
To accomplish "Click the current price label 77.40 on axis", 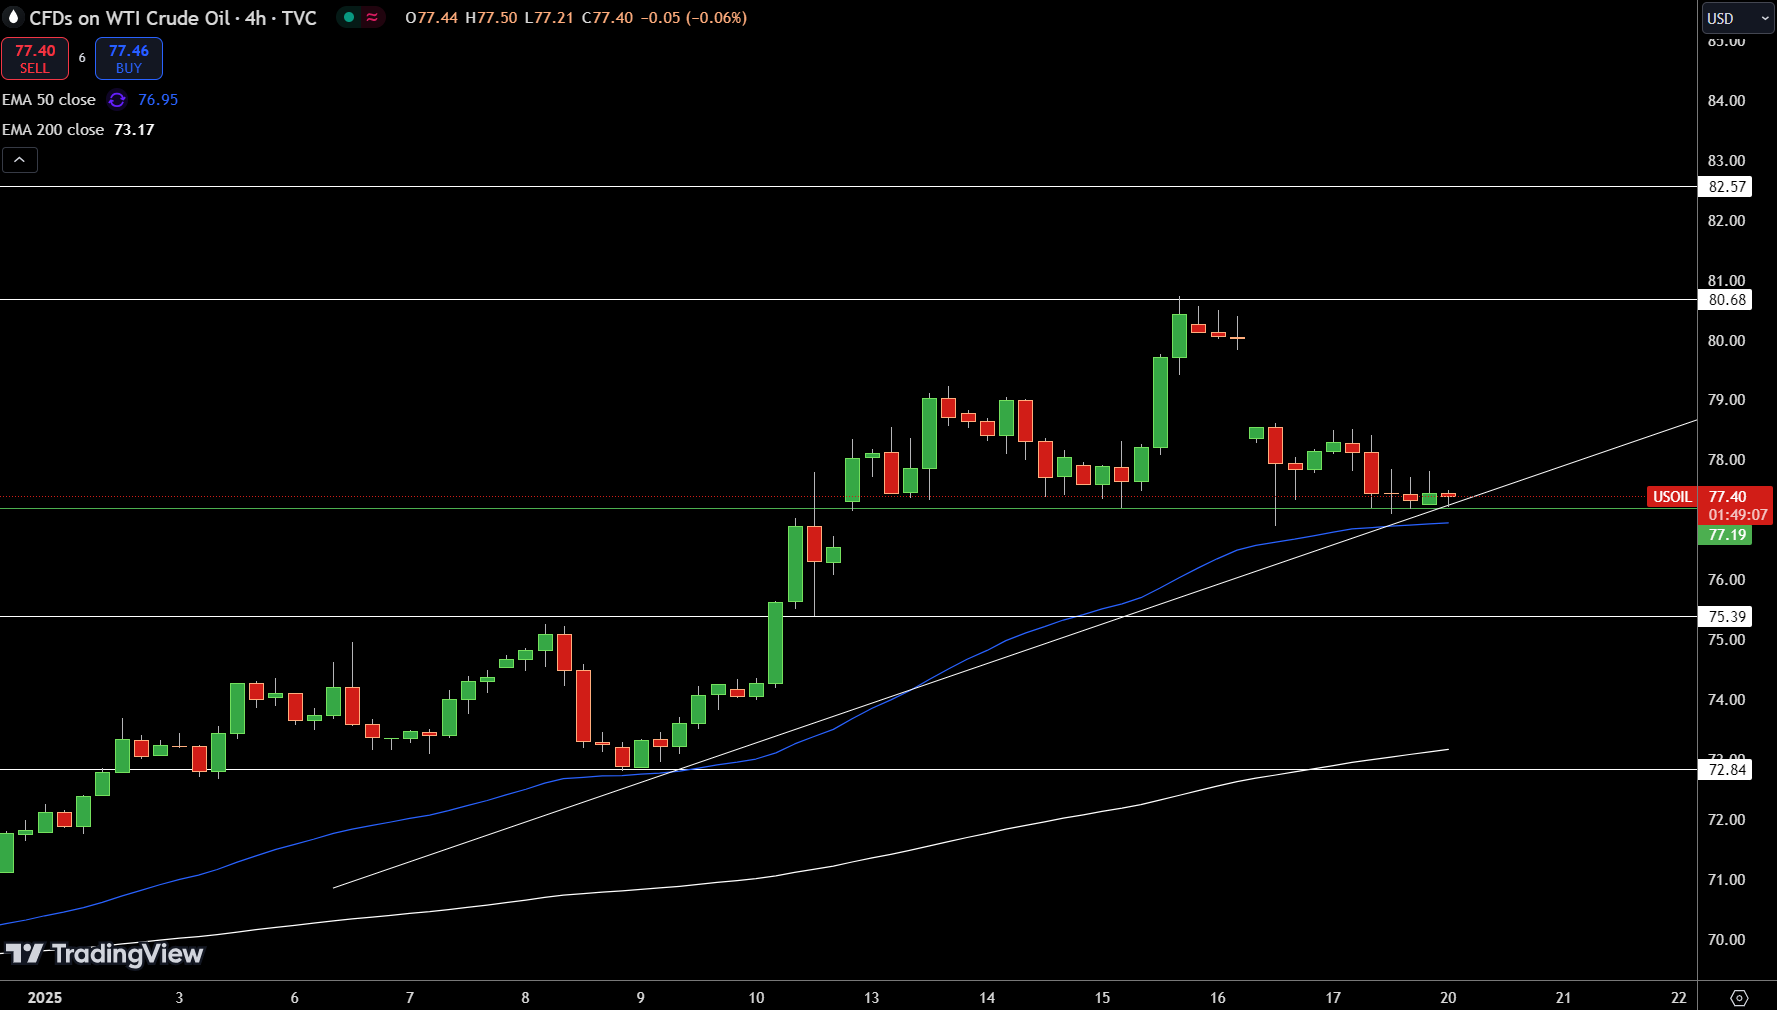I will [x=1728, y=497].
